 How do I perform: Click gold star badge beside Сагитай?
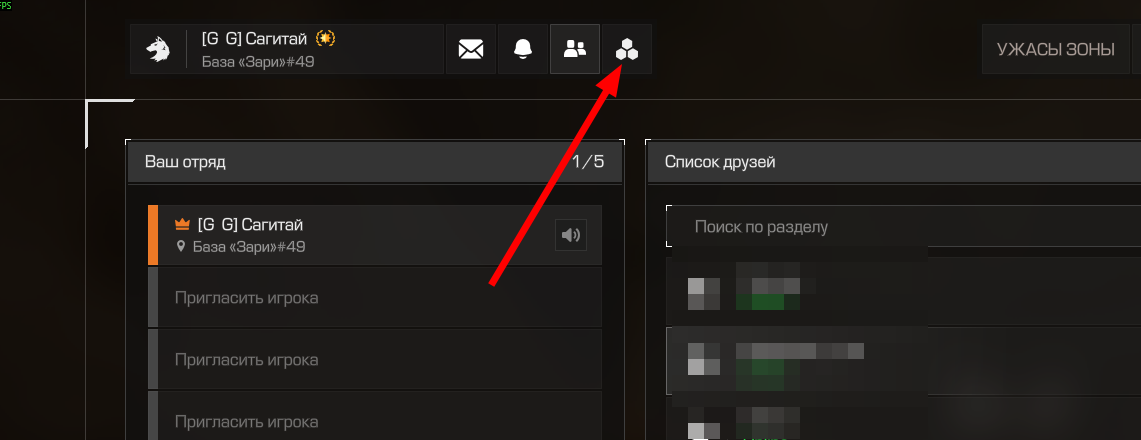pos(326,39)
